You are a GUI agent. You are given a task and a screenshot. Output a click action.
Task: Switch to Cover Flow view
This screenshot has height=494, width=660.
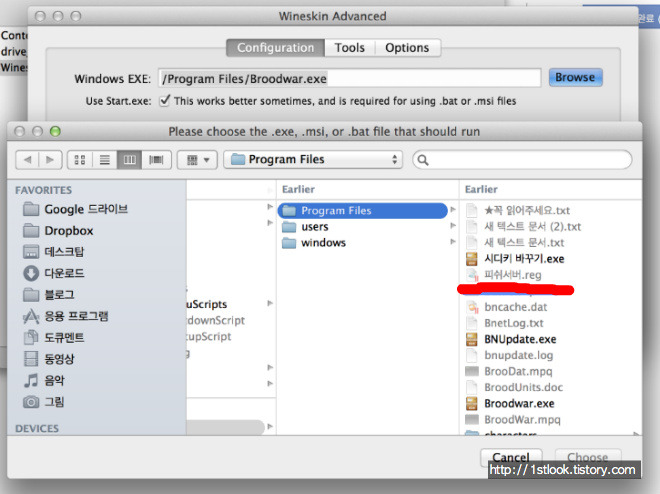156,160
